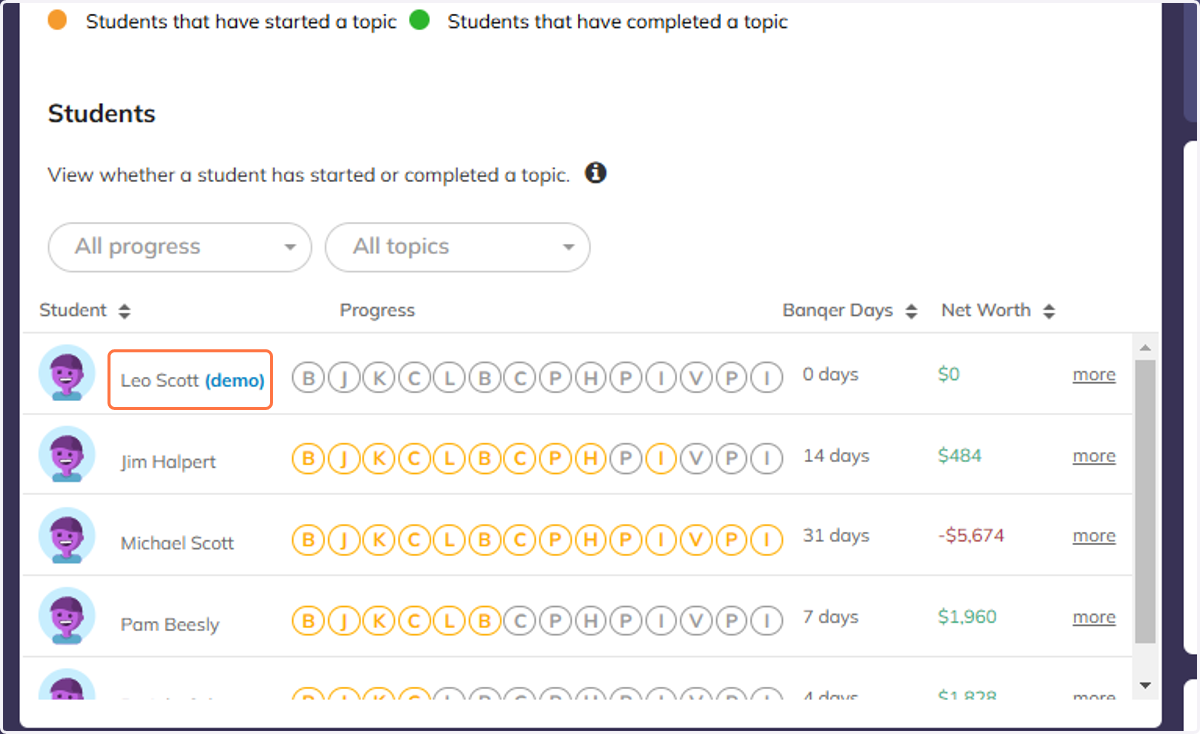Open the more link for Leo Scott
This screenshot has height=734, width=1200.
1094,375
